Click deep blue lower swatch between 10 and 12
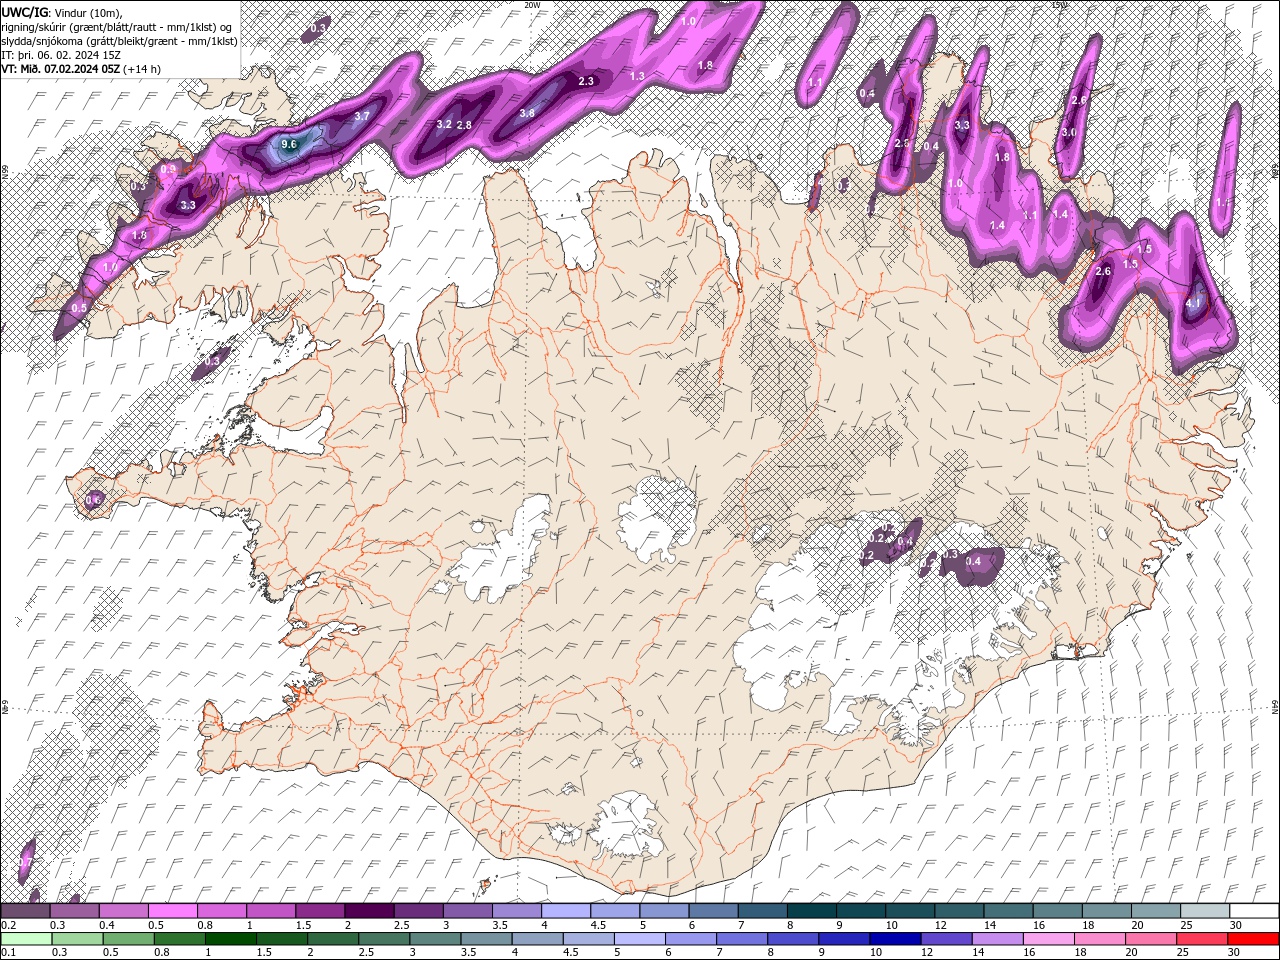This screenshot has width=1280, height=960. pos(894,938)
